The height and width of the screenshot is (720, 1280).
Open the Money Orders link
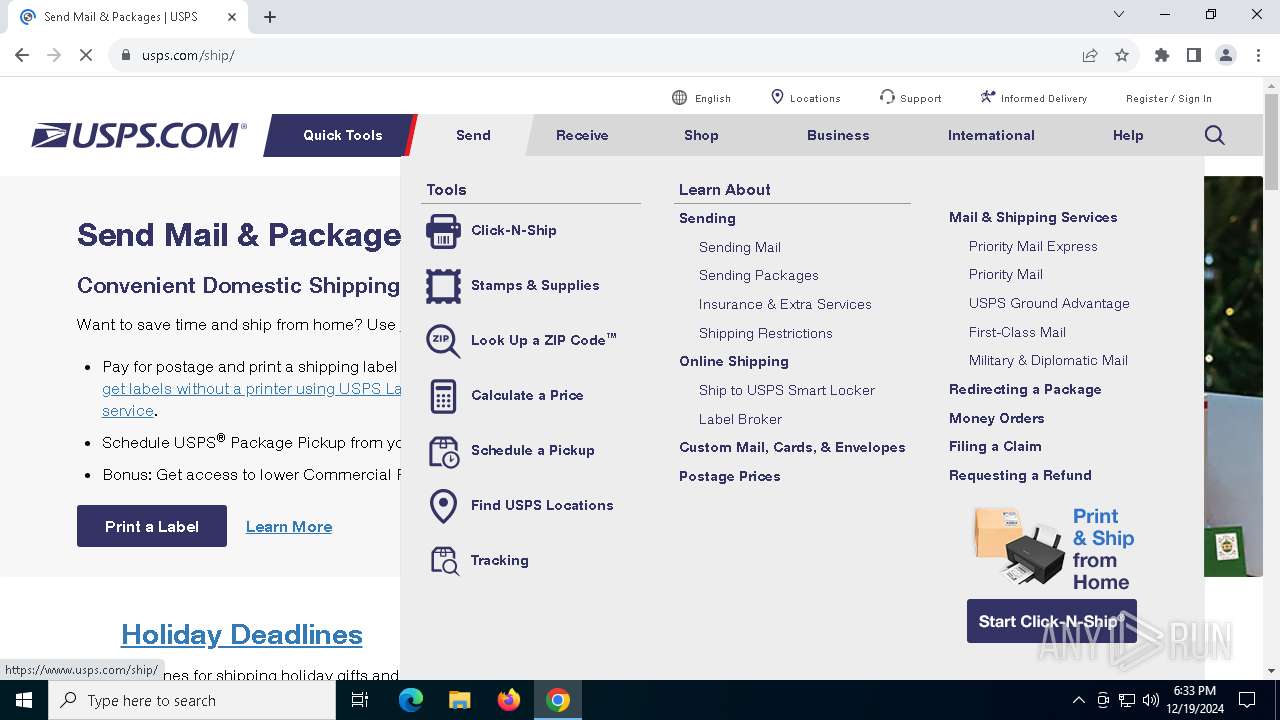[x=997, y=418]
